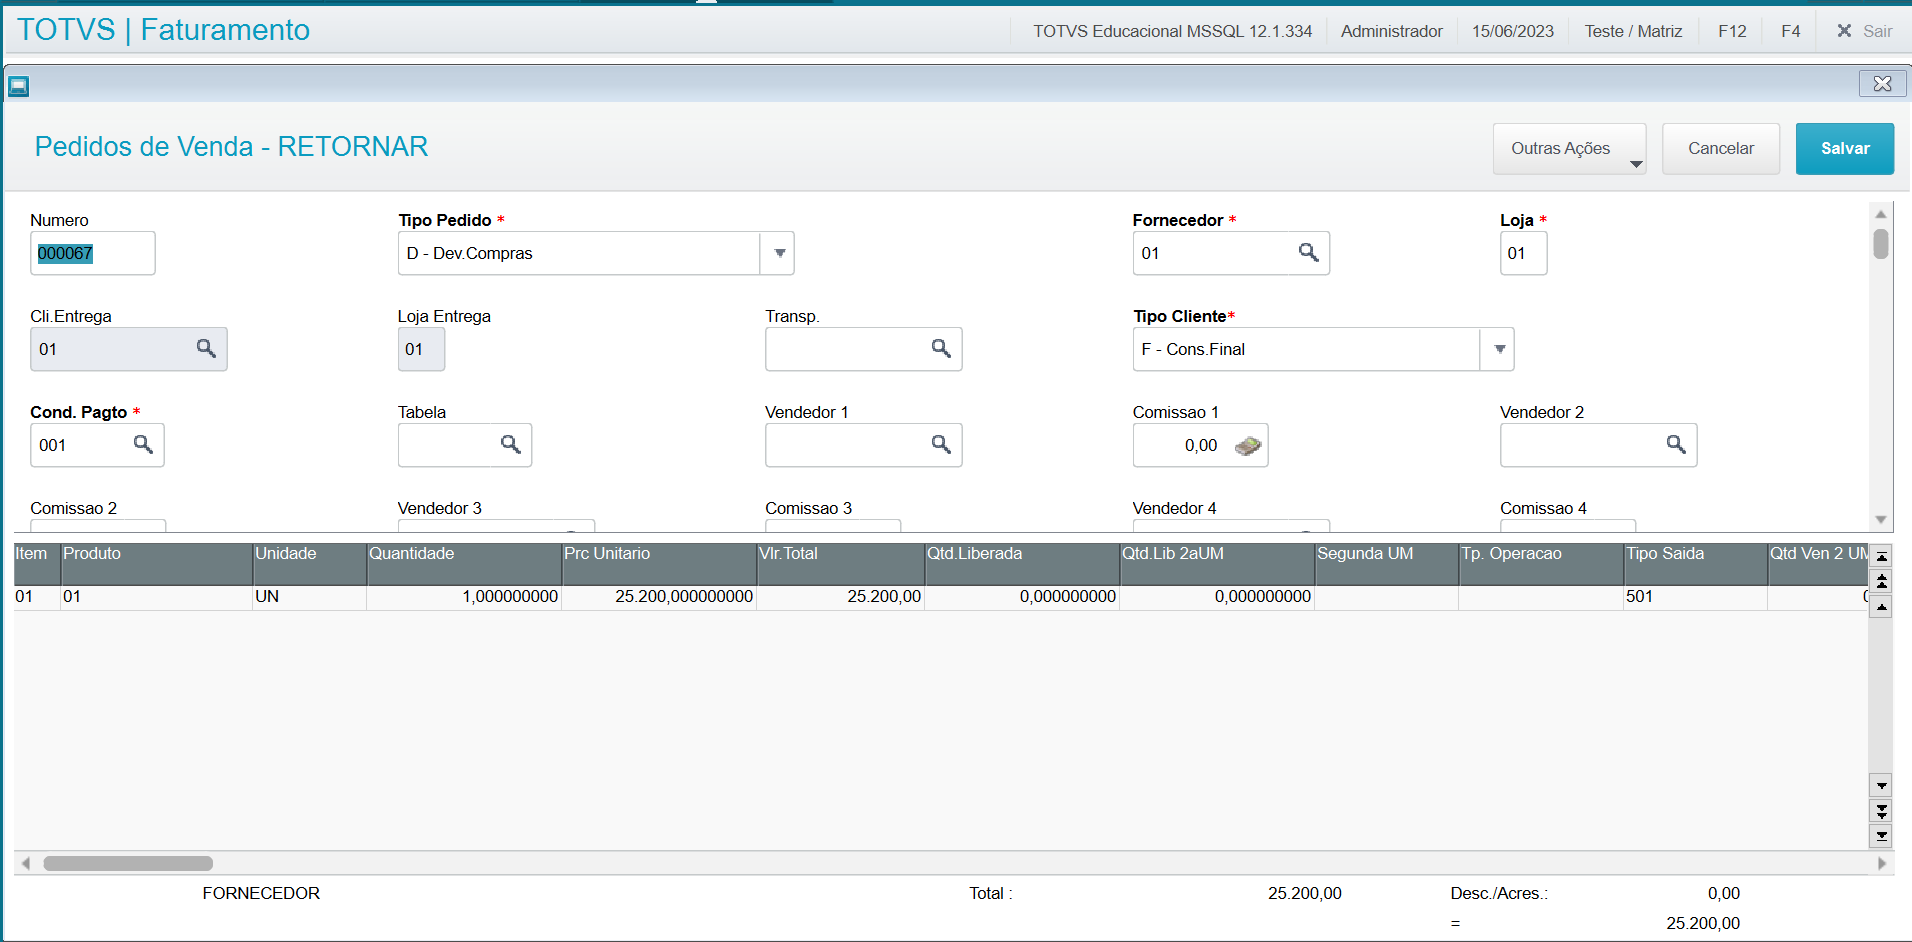Click form scrollbar up arrow
1912x942 pixels.
tap(1881, 214)
